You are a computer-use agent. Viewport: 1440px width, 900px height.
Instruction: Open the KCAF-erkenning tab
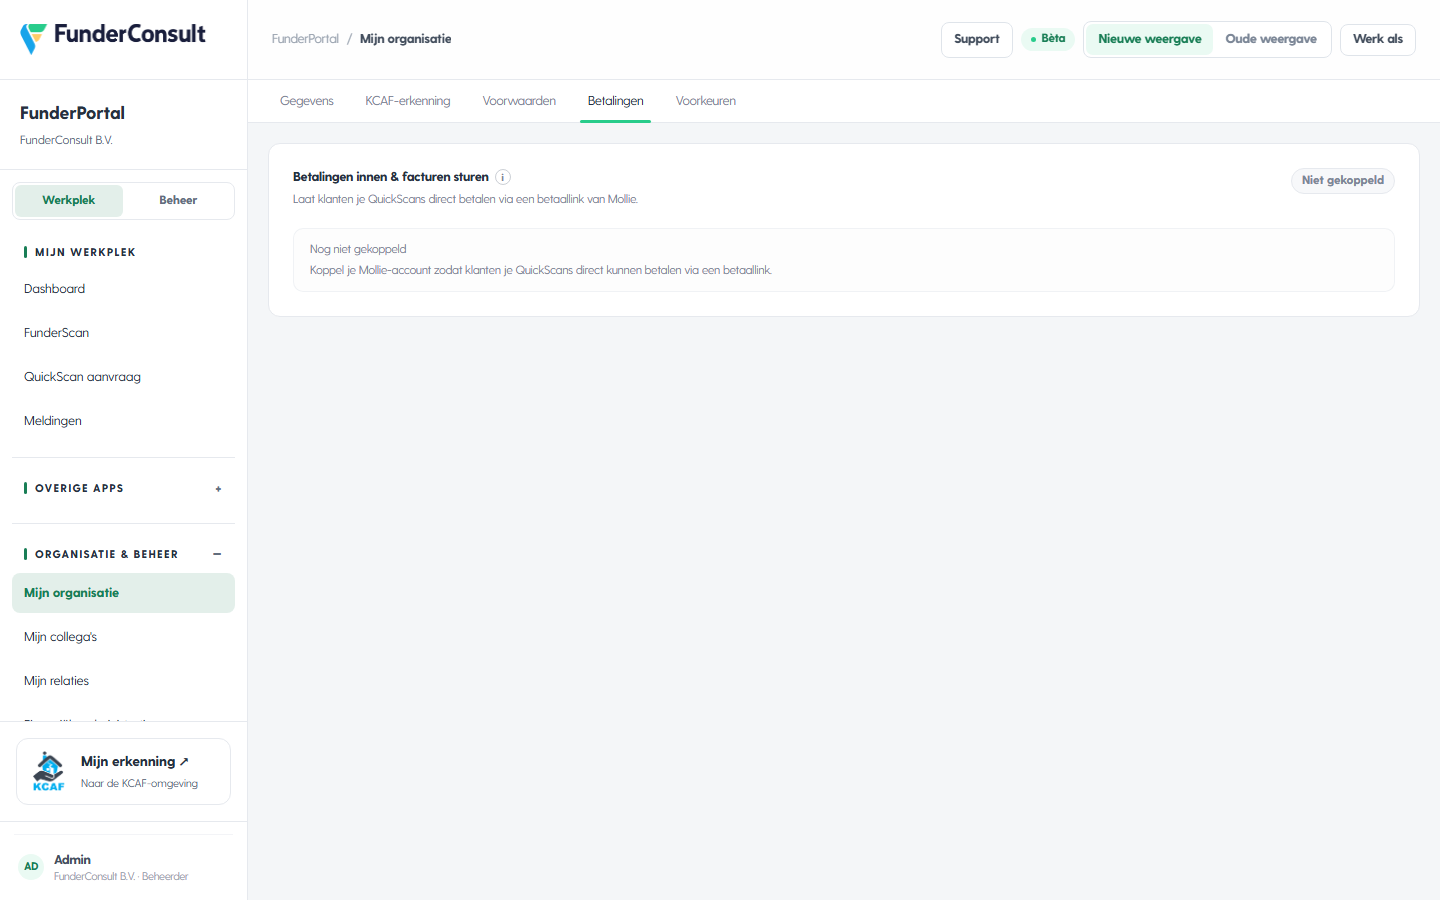[408, 101]
